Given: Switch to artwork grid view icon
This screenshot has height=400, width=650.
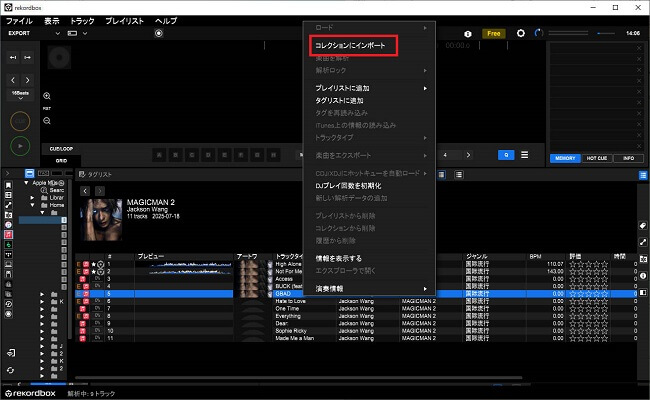Looking at the screenshot, I should (x=442, y=175).
